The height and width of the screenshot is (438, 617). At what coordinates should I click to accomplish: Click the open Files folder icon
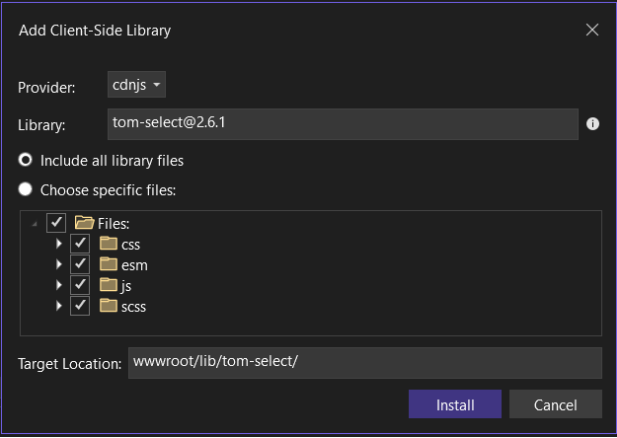tap(84, 223)
